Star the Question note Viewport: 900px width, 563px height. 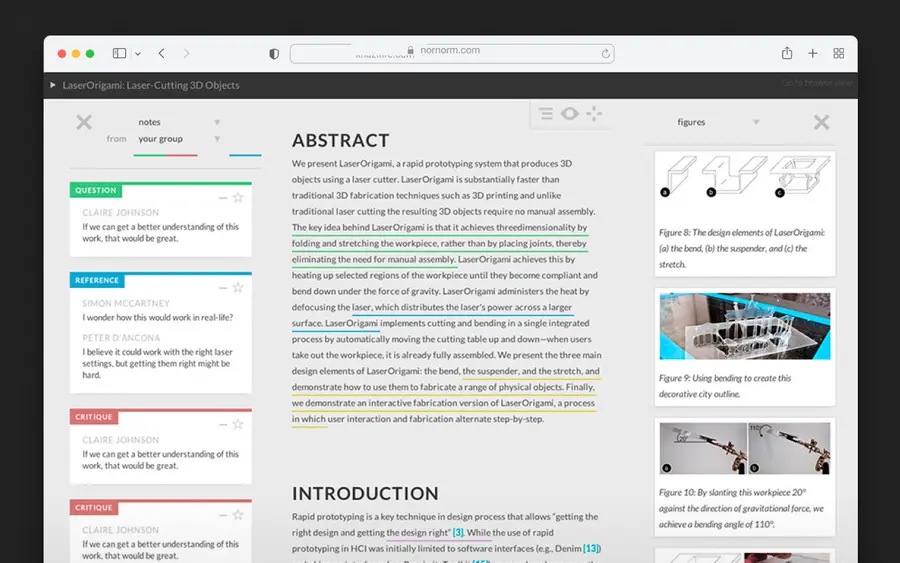(238, 197)
